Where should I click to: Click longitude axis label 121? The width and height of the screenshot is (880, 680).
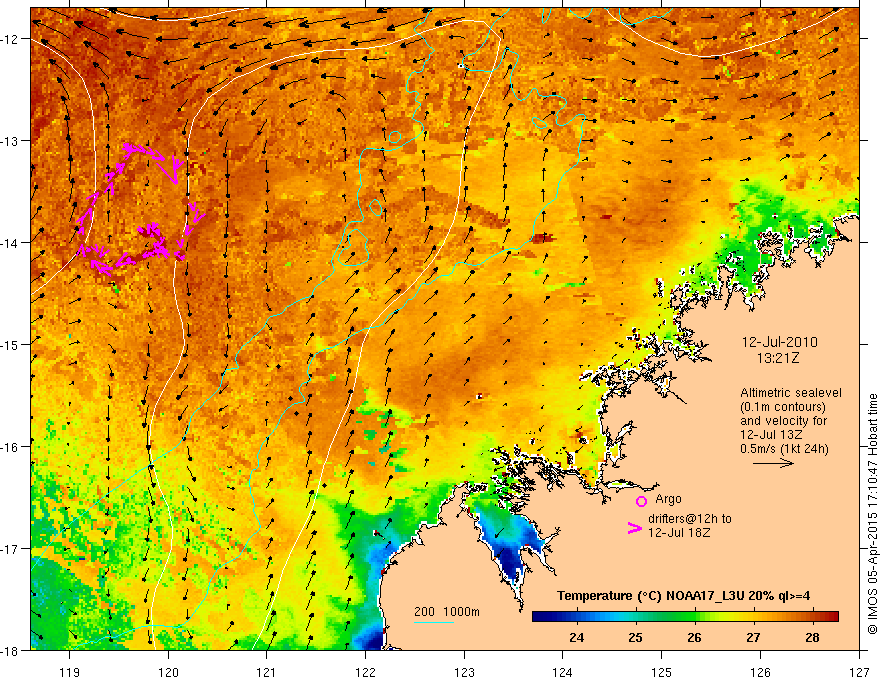[267, 672]
